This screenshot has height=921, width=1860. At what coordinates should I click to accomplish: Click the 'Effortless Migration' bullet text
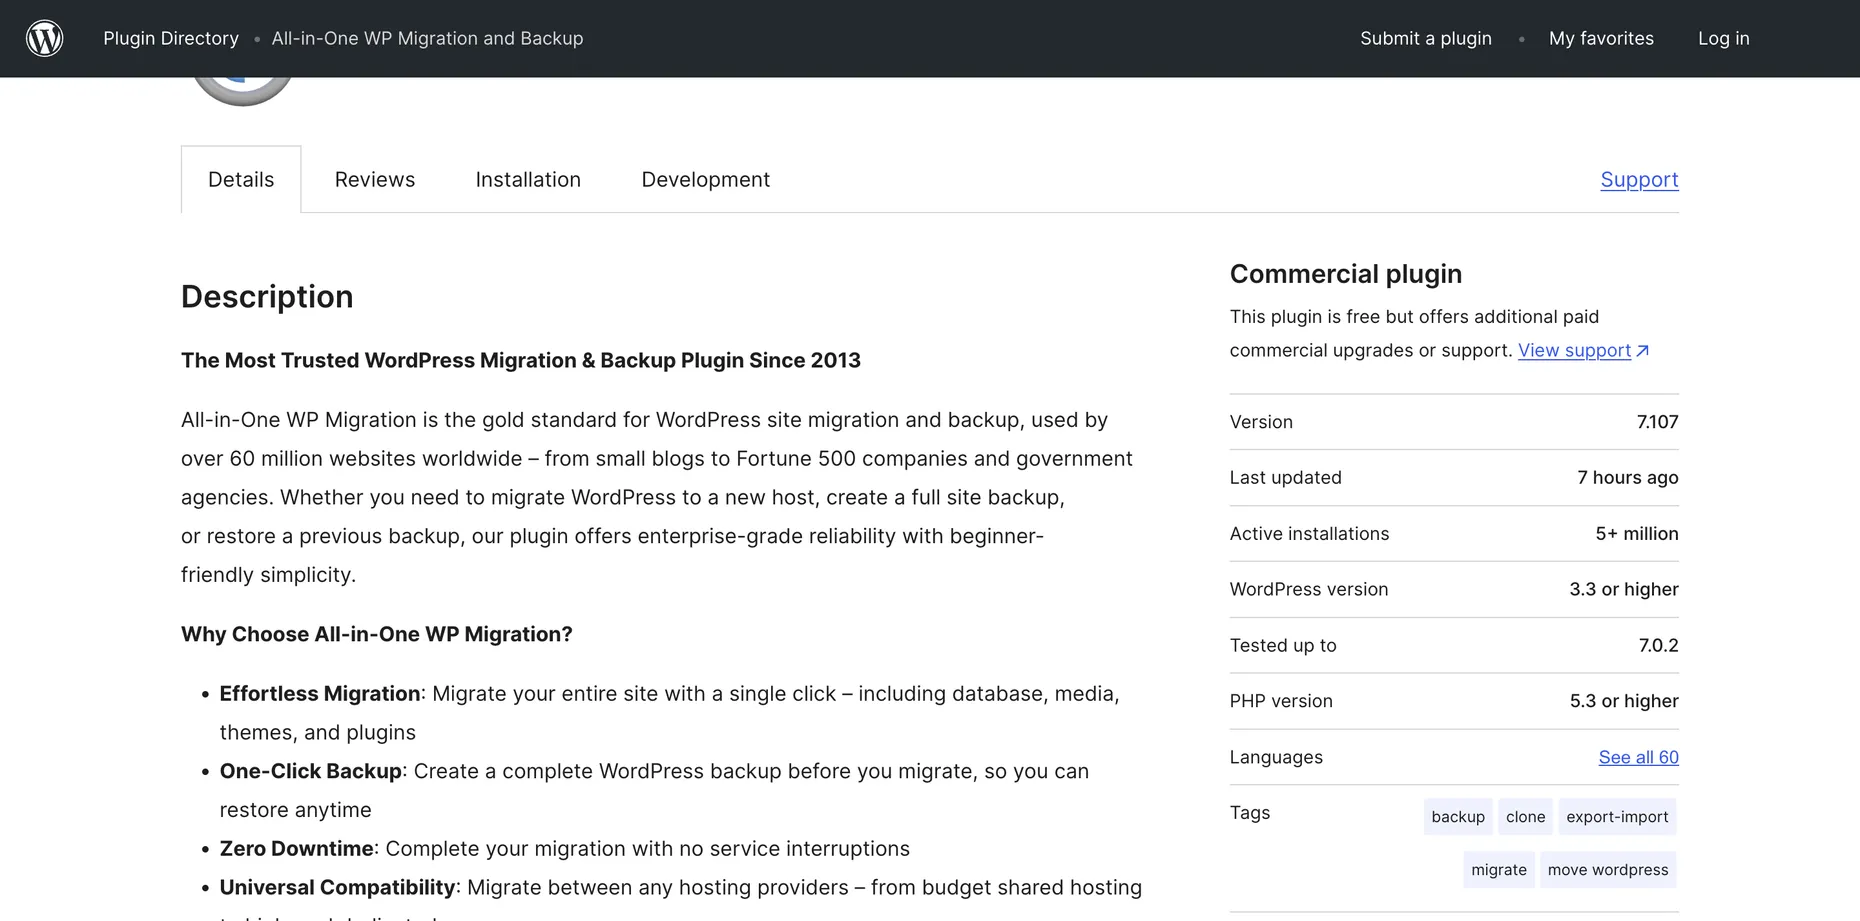coord(320,694)
